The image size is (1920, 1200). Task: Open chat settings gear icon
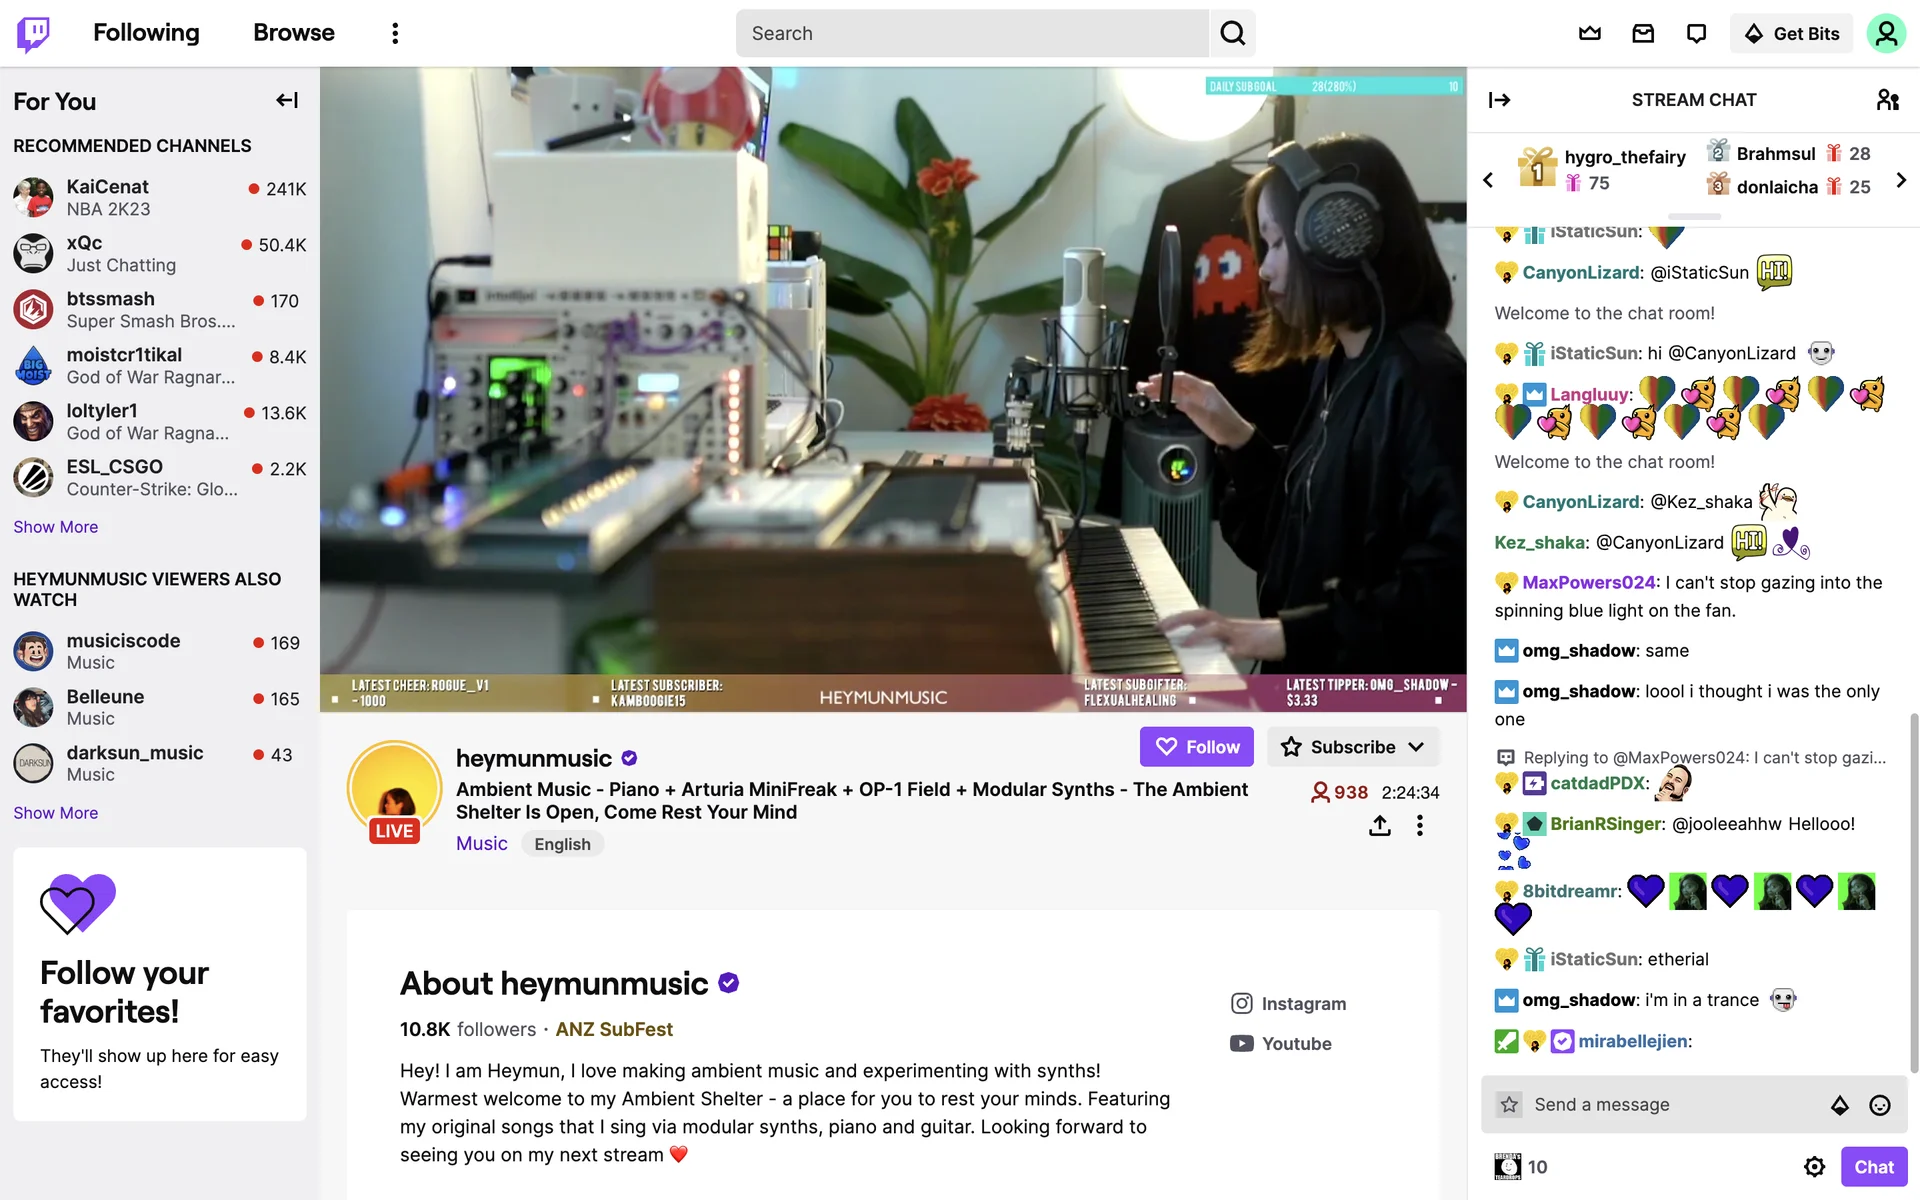[x=1814, y=1166]
